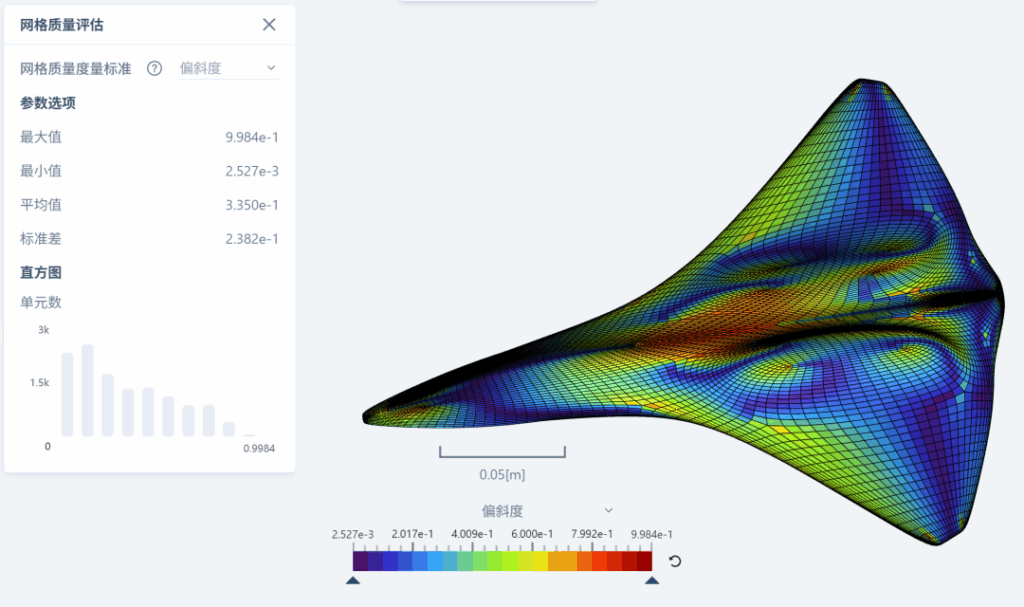The height and width of the screenshot is (607, 1024).
Task: Click the yellow segment of the color legend
Action: coord(539,562)
